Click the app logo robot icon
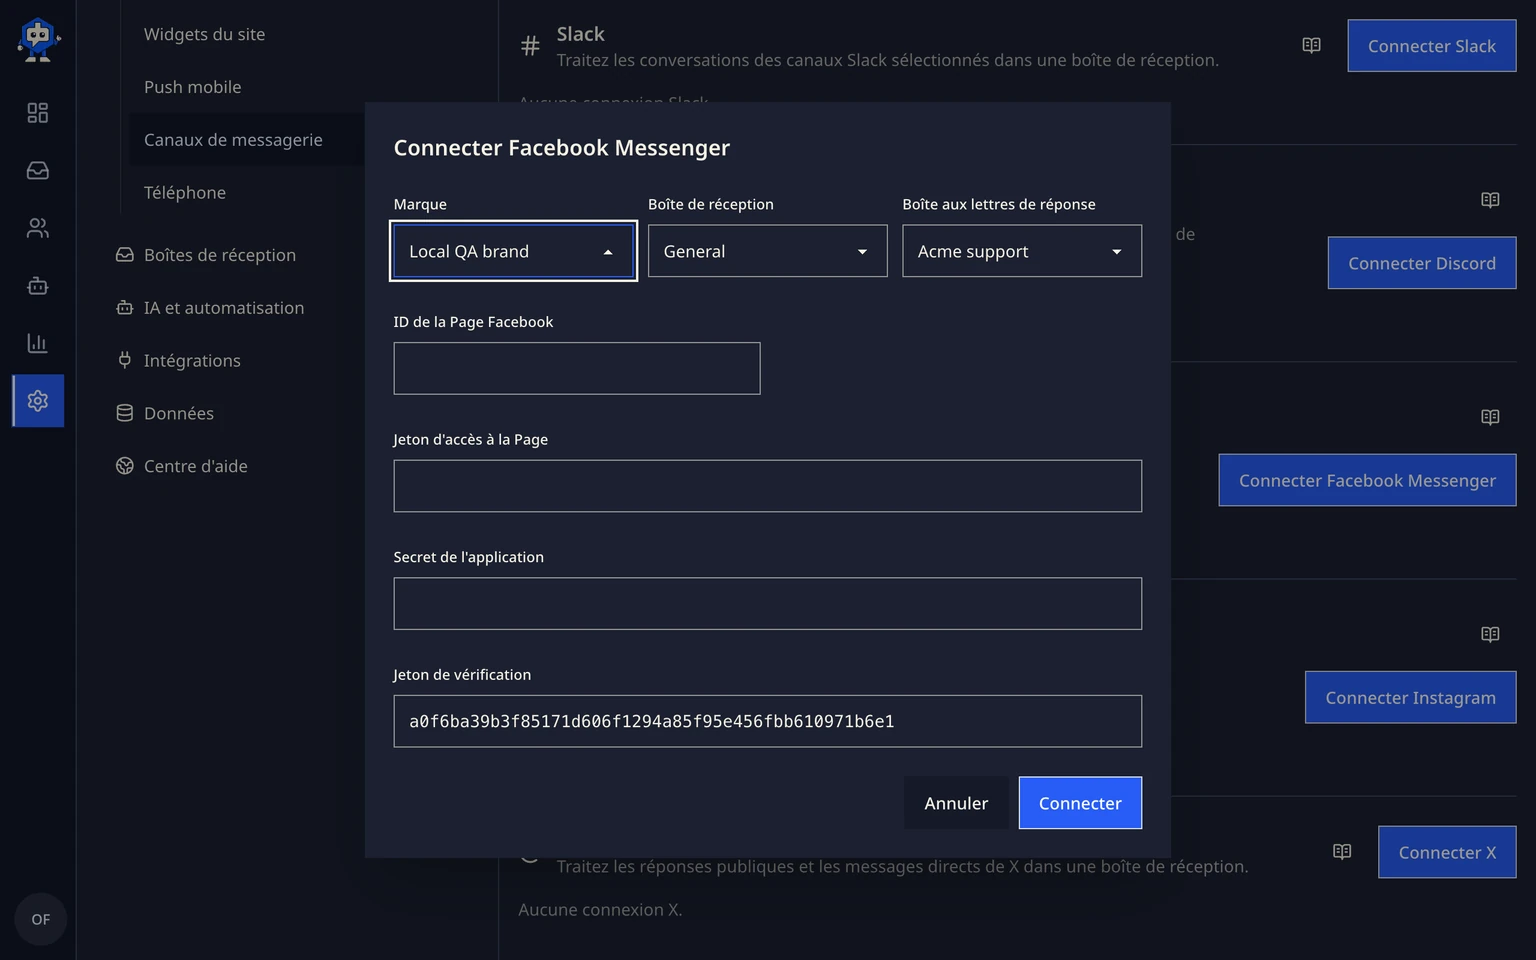The height and width of the screenshot is (960, 1536). point(38,40)
